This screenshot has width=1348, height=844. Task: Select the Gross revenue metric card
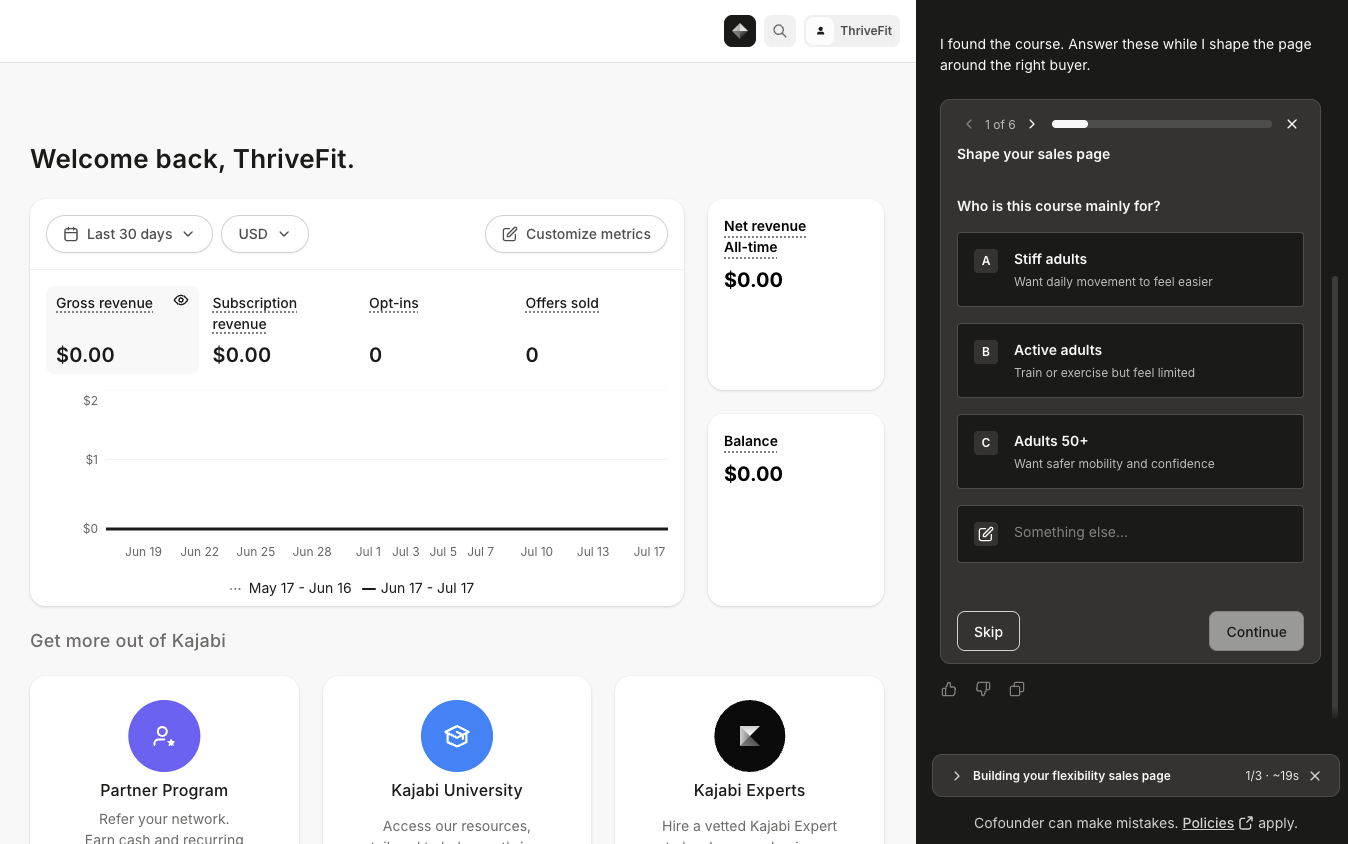coord(122,330)
